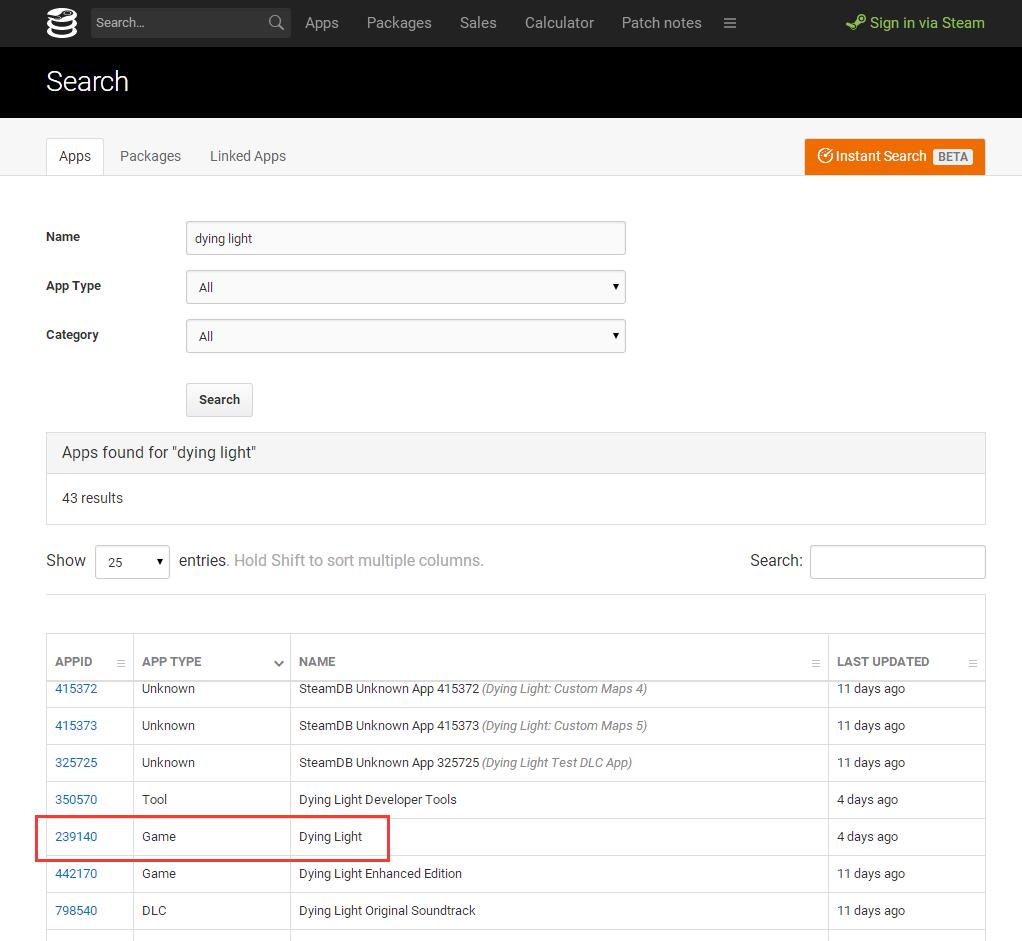Click the Search button below the form
1022x941 pixels.
pyautogui.click(x=219, y=399)
